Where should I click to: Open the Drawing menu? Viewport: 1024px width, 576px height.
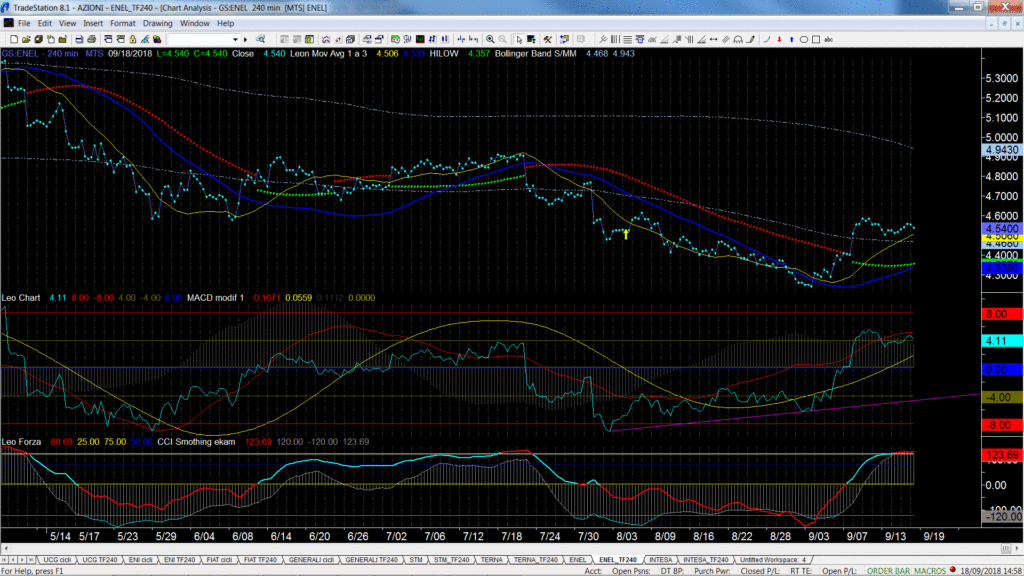pyautogui.click(x=157, y=24)
